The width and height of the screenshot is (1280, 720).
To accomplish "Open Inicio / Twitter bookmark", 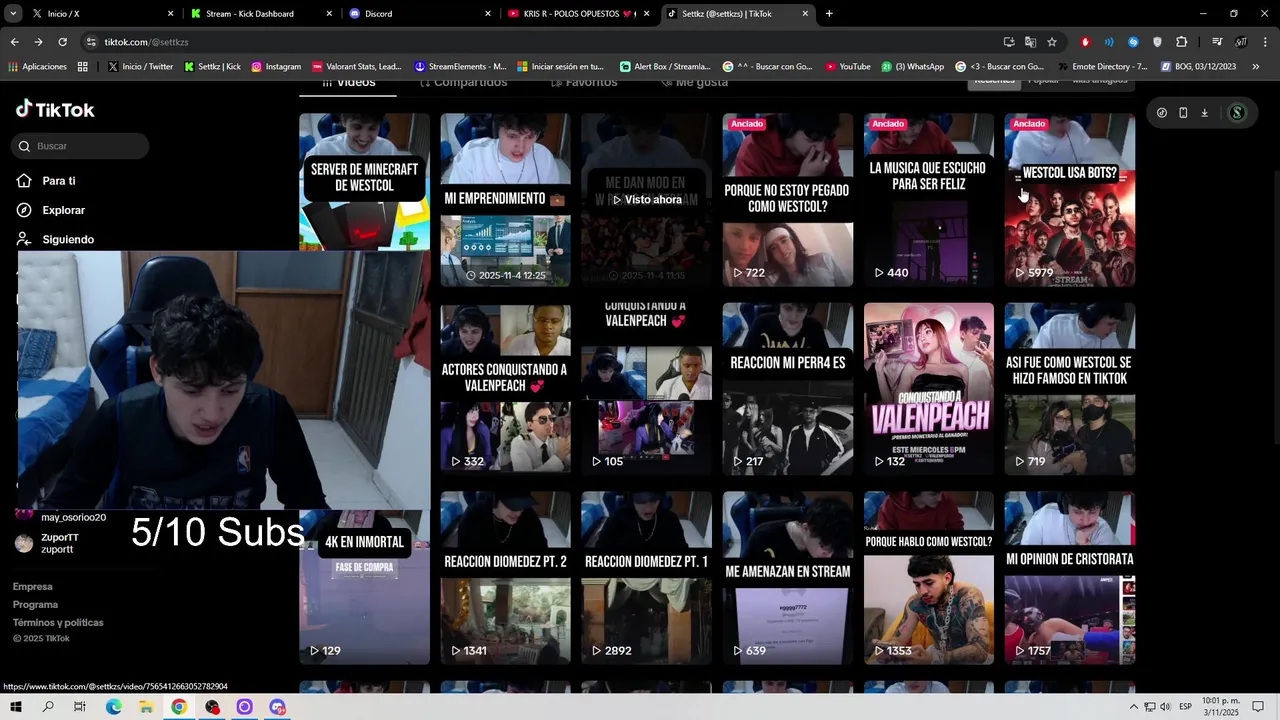I will (x=139, y=66).
